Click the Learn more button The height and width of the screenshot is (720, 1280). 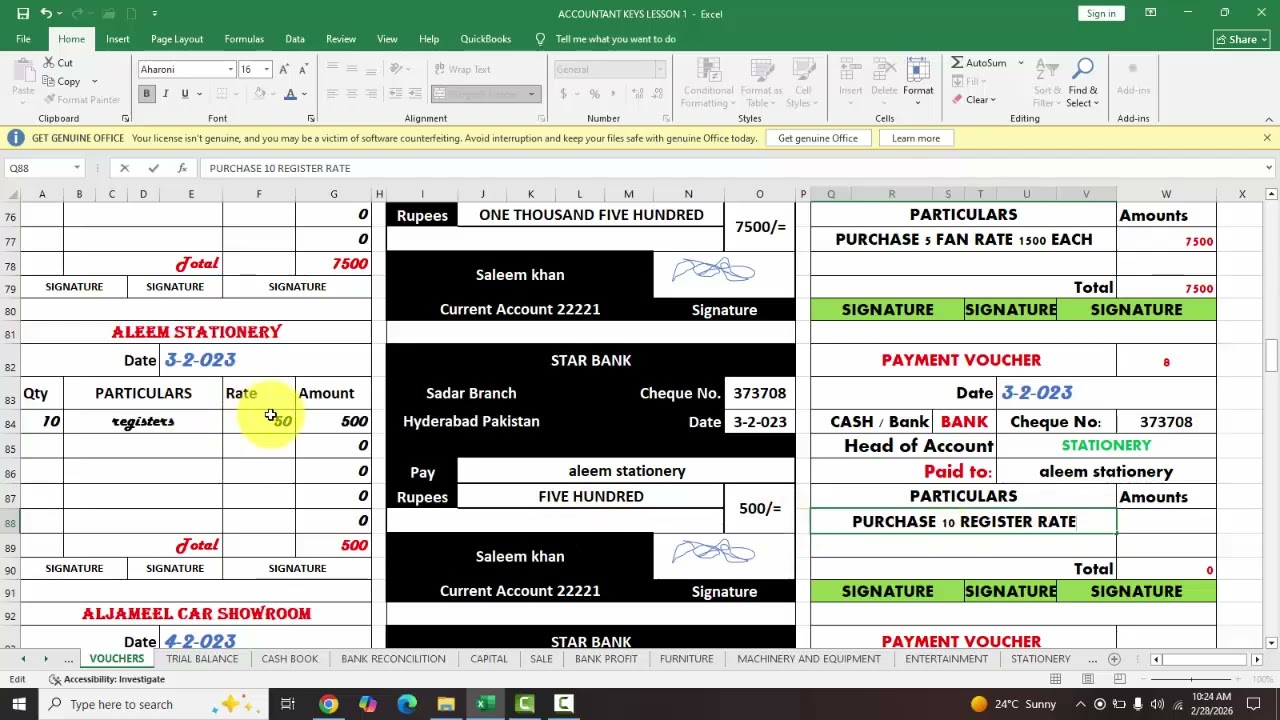[916, 138]
